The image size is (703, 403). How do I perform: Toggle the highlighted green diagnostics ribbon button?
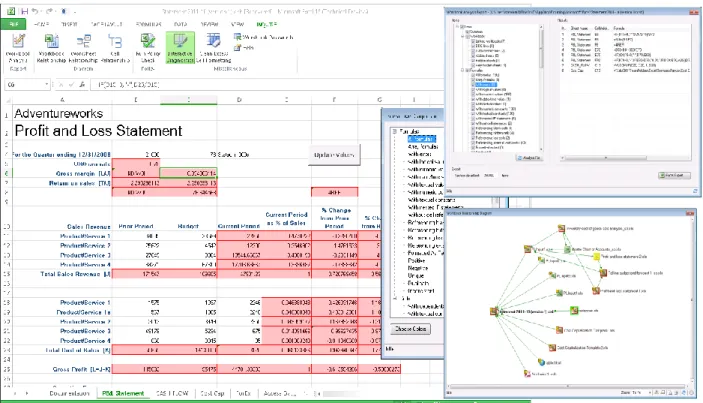[180, 48]
